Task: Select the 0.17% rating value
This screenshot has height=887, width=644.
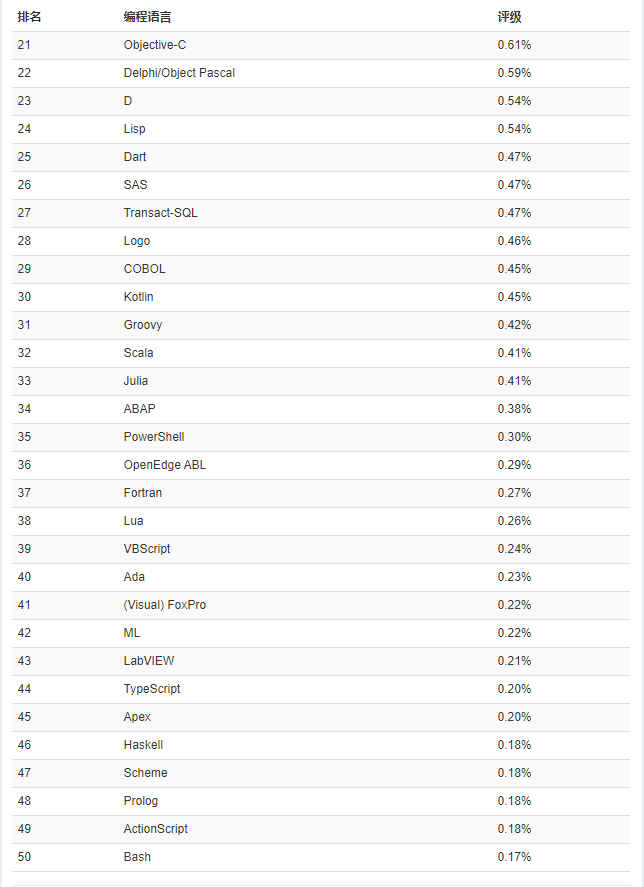Action: coord(514,857)
